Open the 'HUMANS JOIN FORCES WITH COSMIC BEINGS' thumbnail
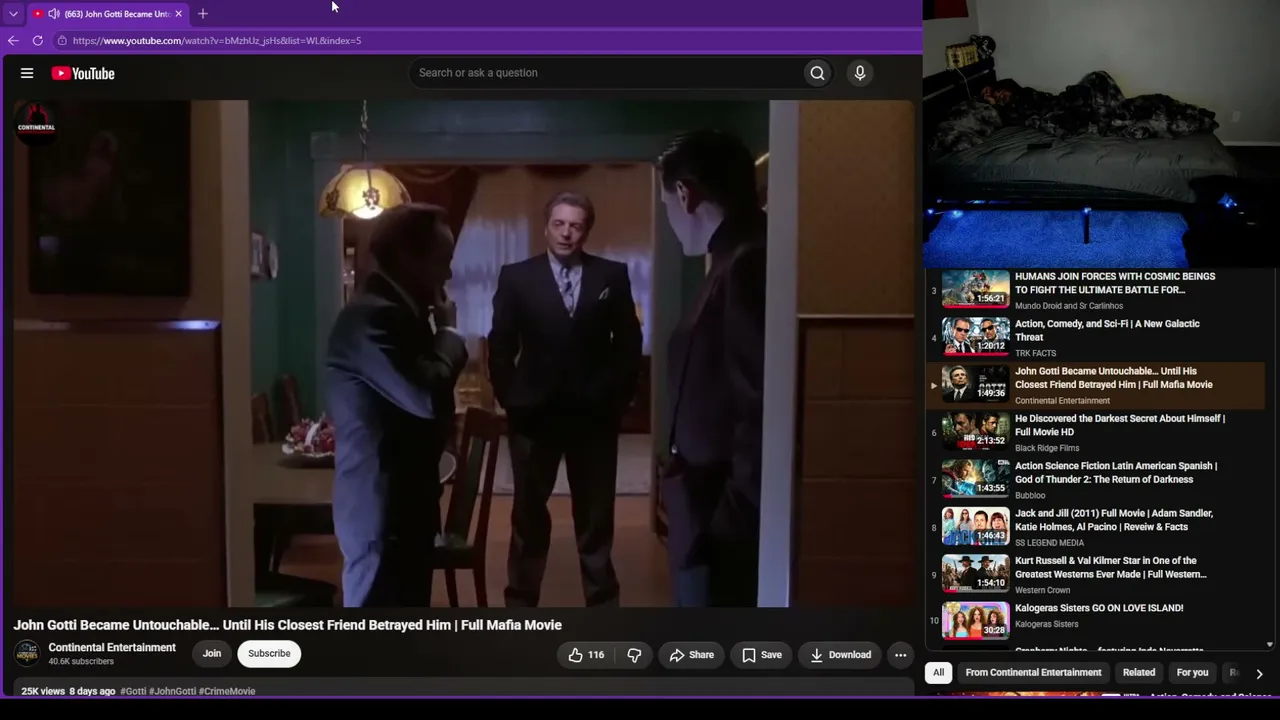1280x720 pixels. (976, 289)
